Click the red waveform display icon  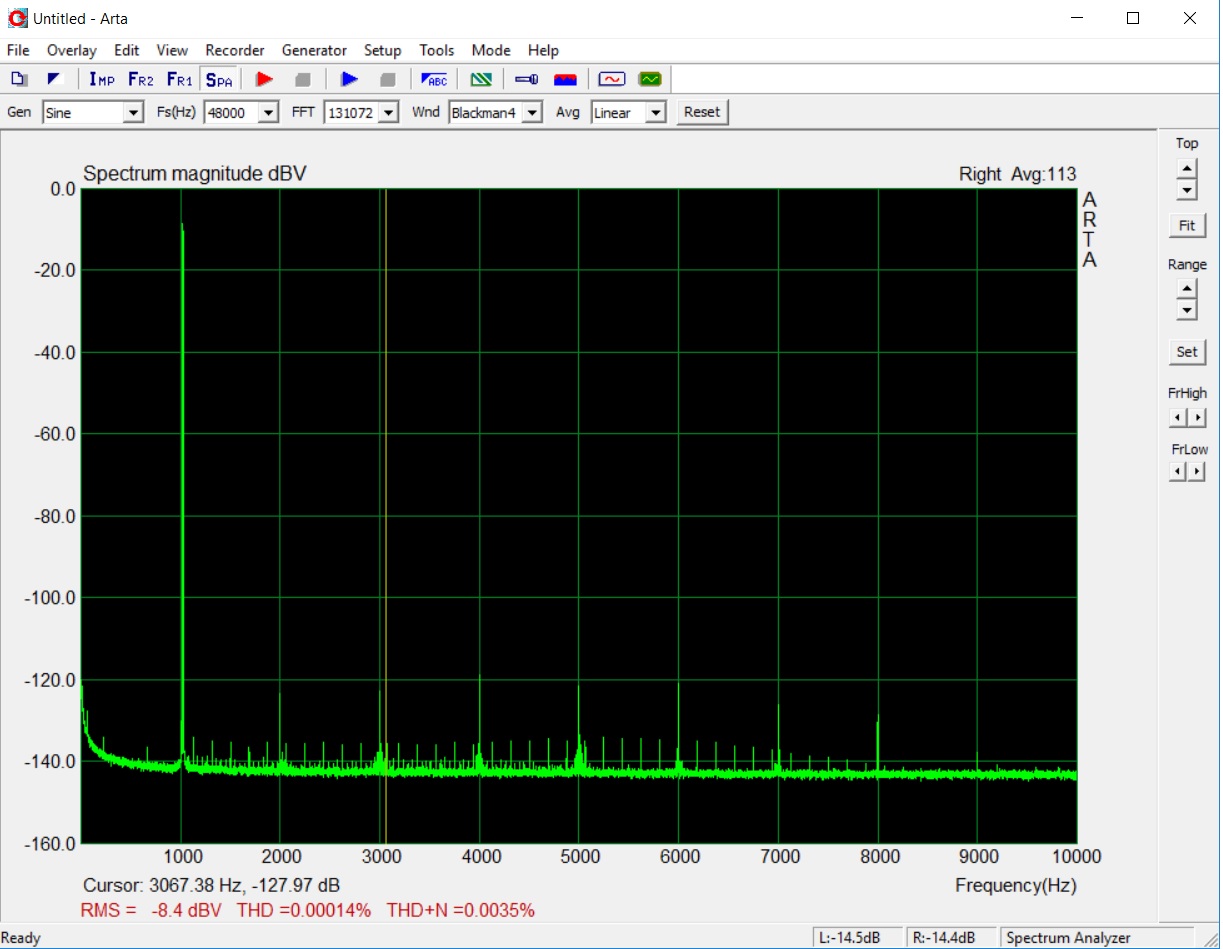click(611, 79)
